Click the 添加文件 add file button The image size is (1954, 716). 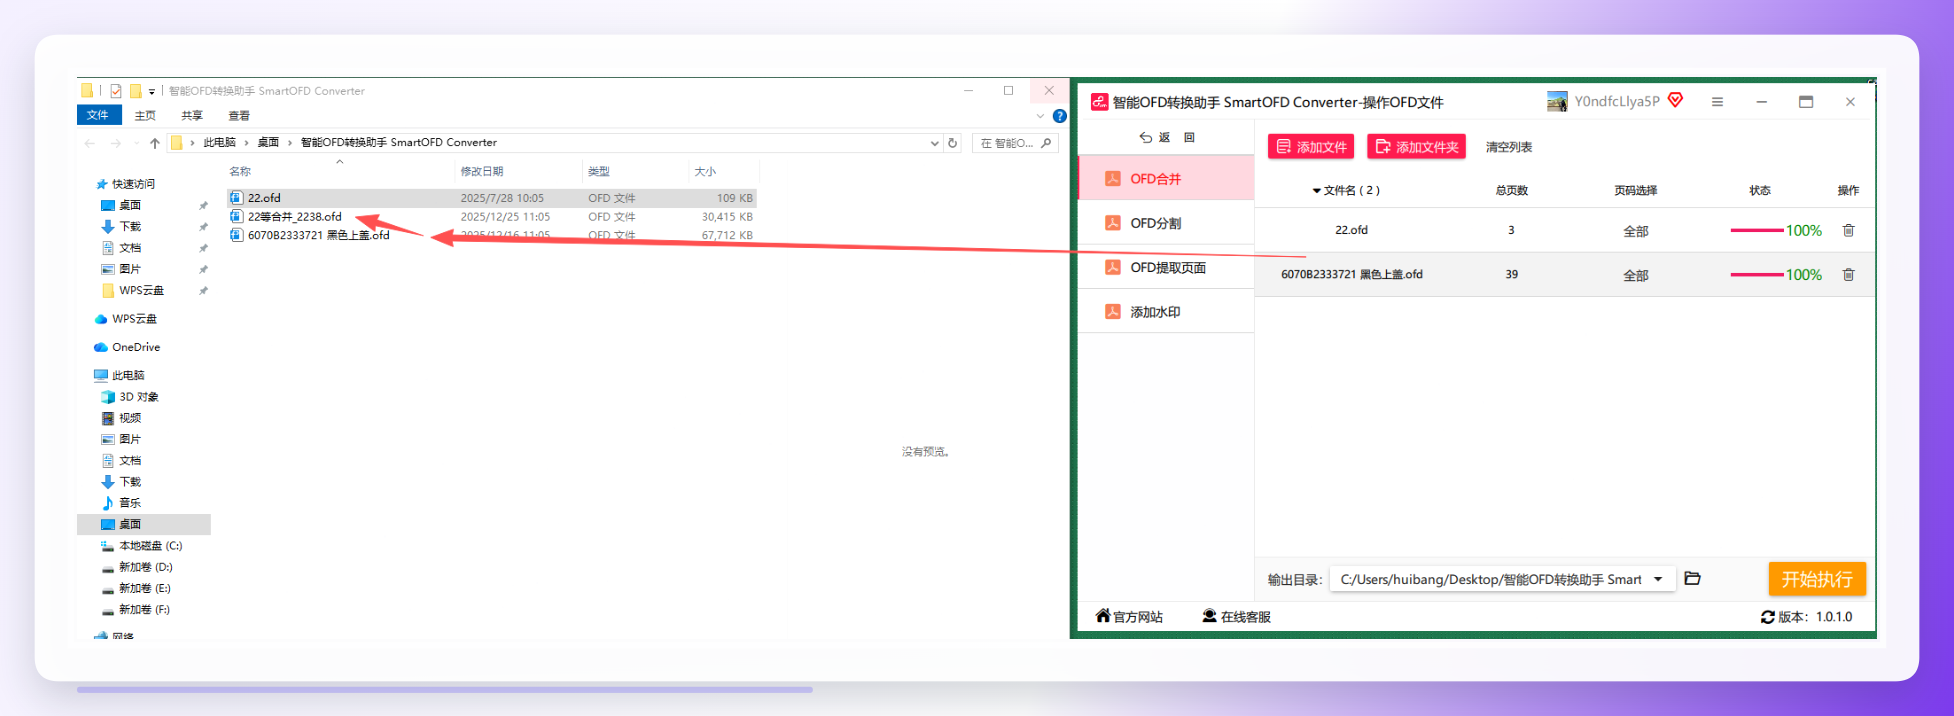click(x=1311, y=147)
